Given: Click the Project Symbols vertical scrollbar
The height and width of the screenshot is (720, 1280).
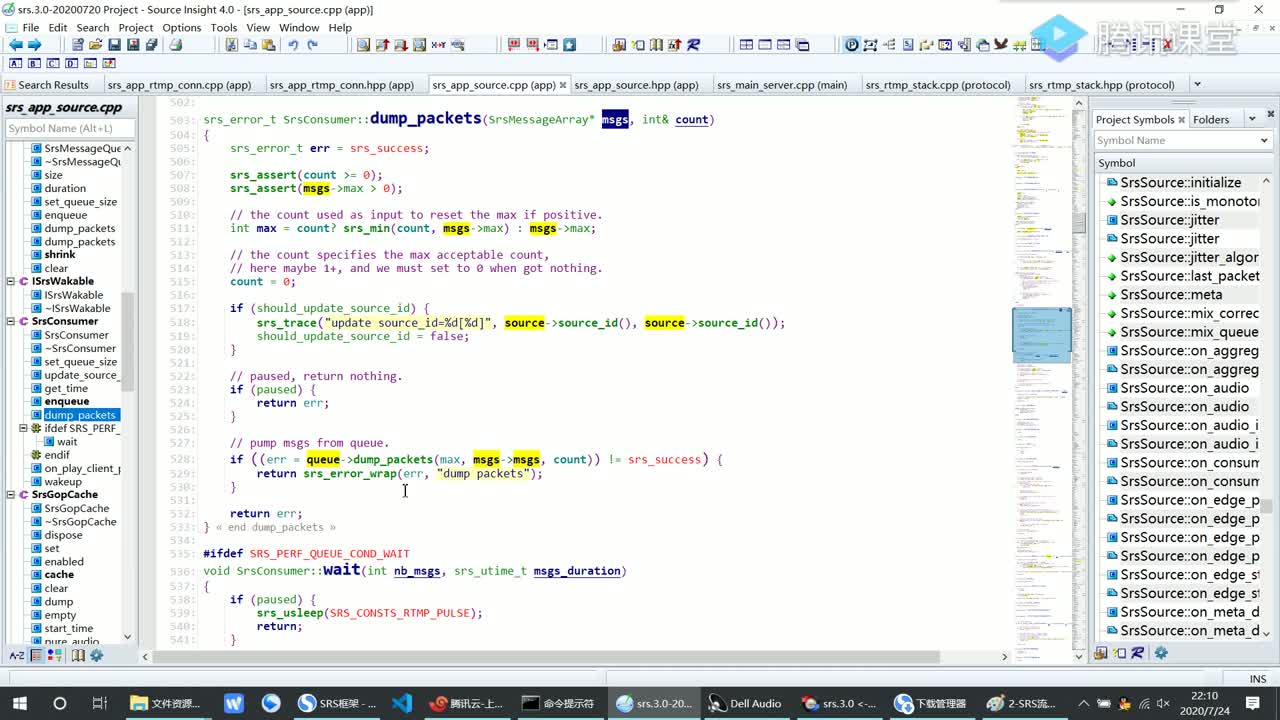Looking at the screenshot, I should point(1266,406).
